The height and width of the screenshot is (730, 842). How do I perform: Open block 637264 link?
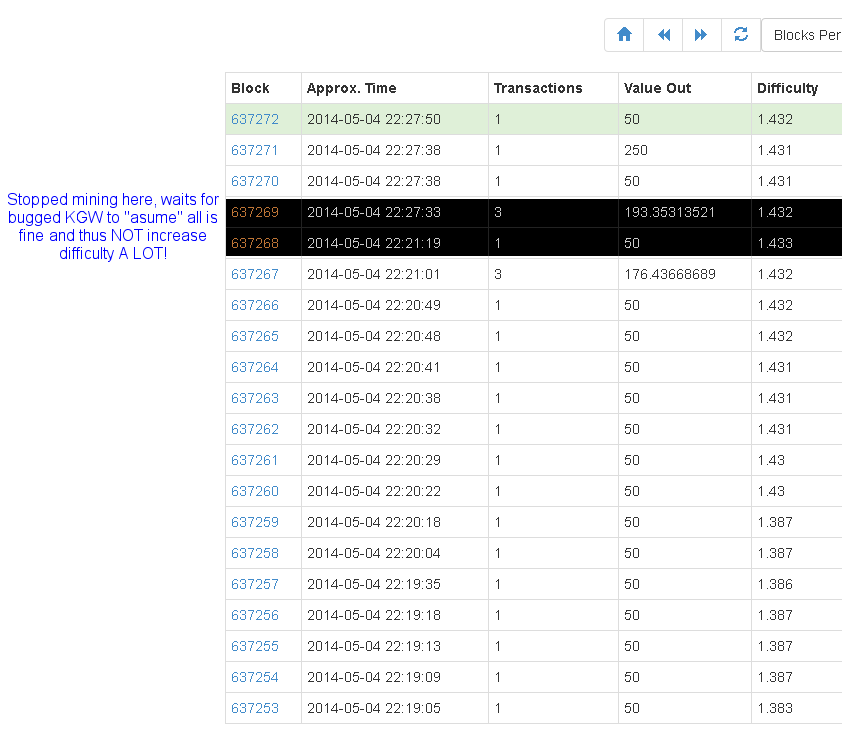pyautogui.click(x=255, y=367)
